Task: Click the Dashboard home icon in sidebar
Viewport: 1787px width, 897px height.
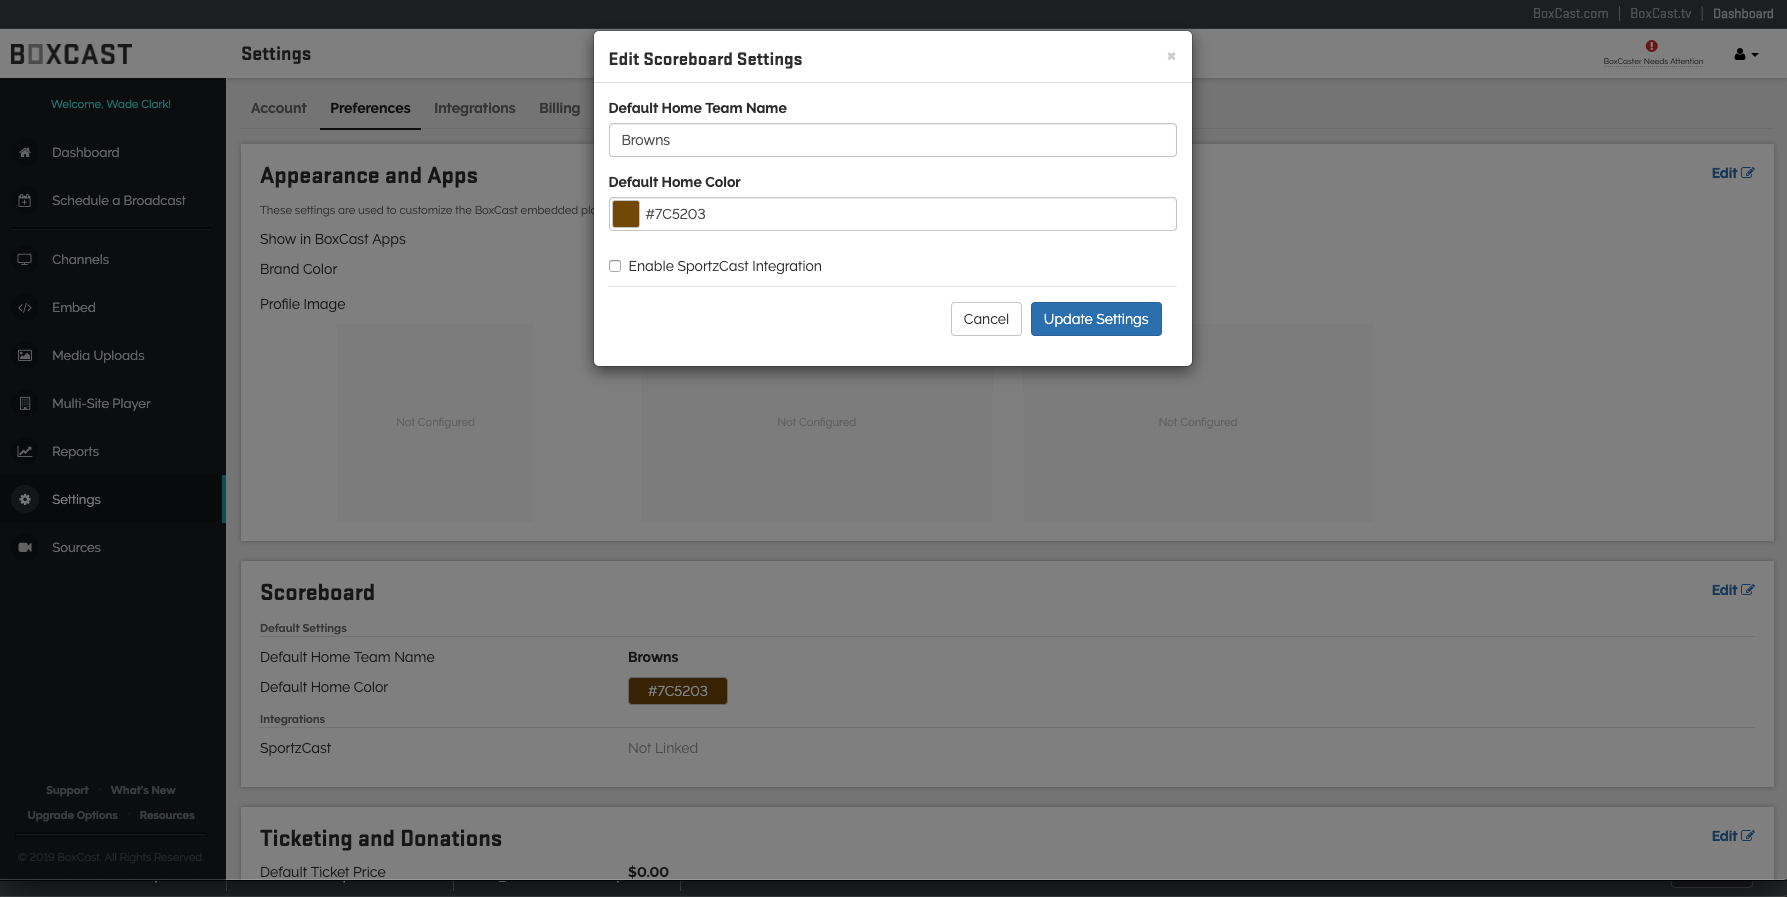Action: [x=25, y=153]
